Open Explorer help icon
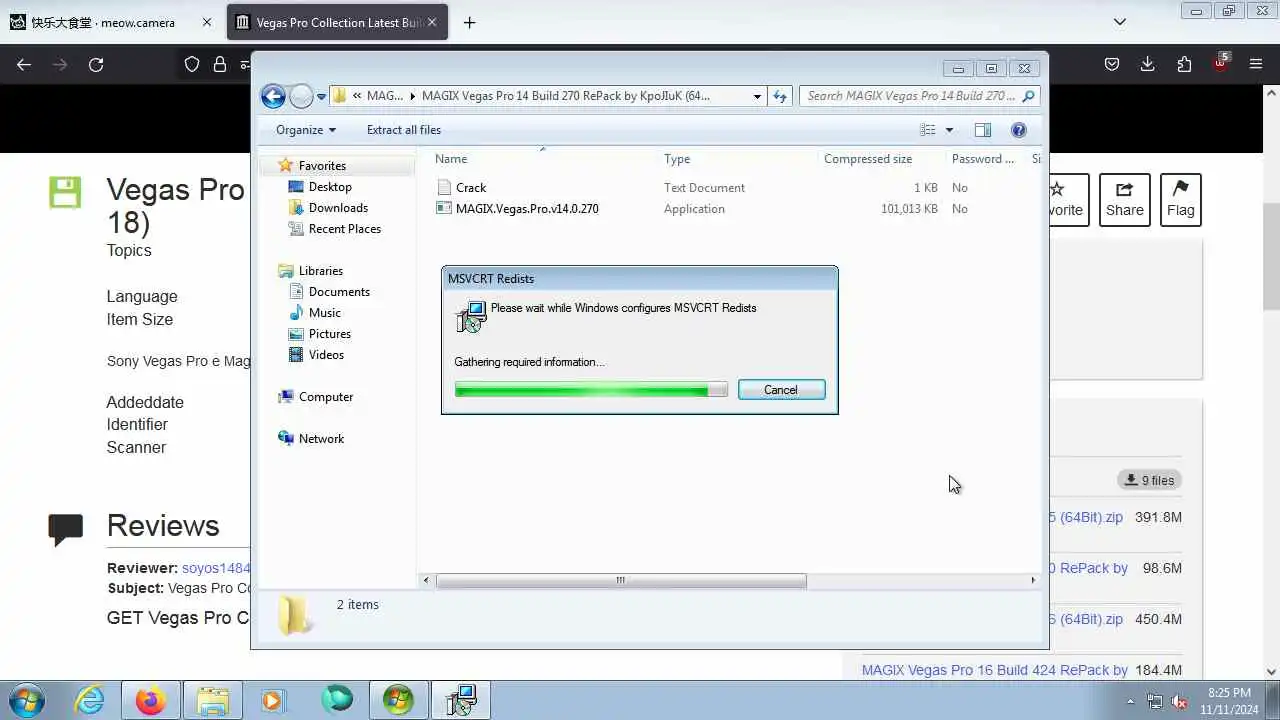 pos(1019,130)
